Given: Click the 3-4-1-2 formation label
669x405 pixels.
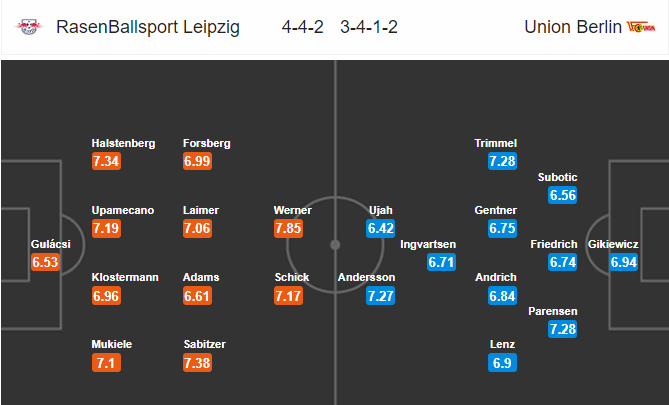Looking at the screenshot, I should [369, 27].
